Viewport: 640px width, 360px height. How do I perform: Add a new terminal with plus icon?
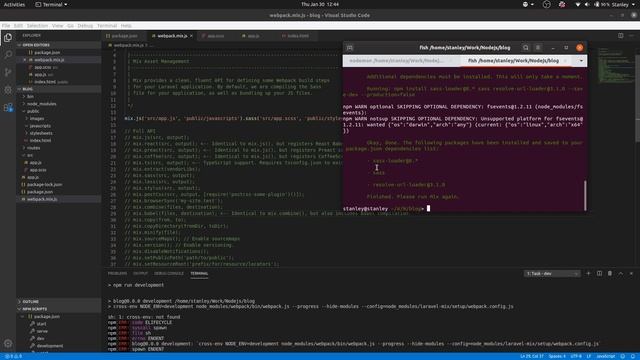(588, 273)
